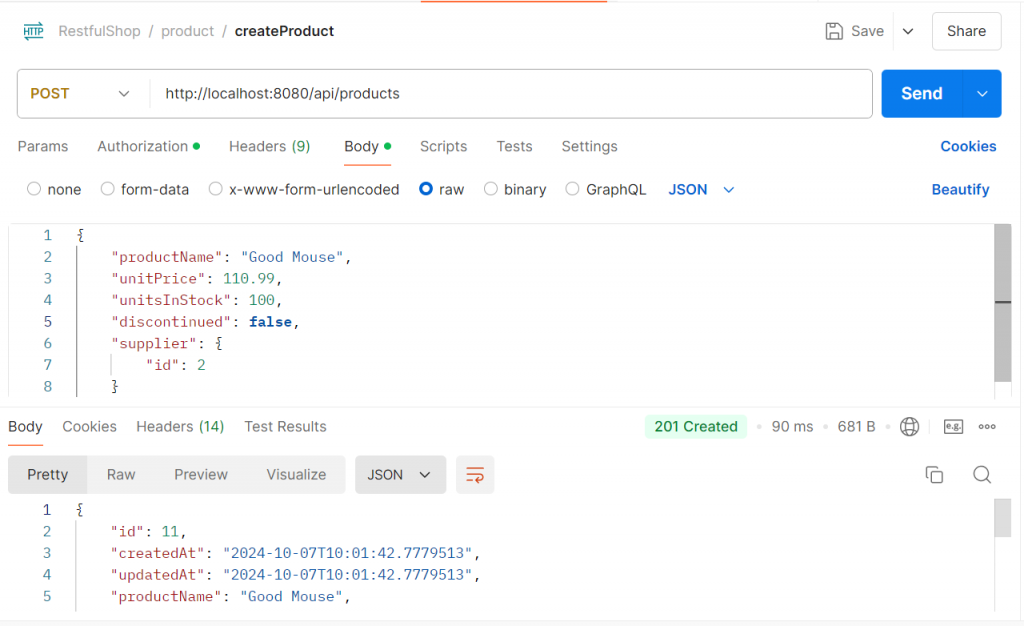Choose the GraphQL body radio option
The image size is (1024, 626).
(572, 189)
